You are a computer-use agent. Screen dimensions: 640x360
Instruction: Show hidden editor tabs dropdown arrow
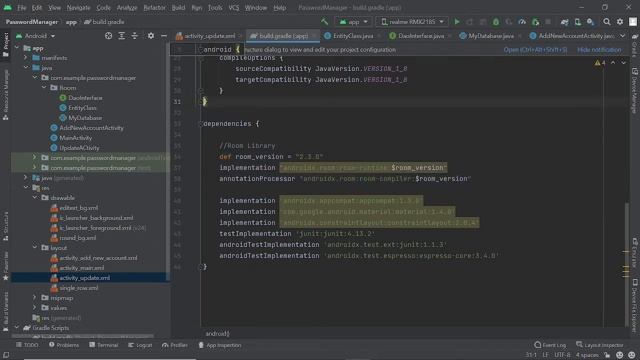(x=622, y=36)
